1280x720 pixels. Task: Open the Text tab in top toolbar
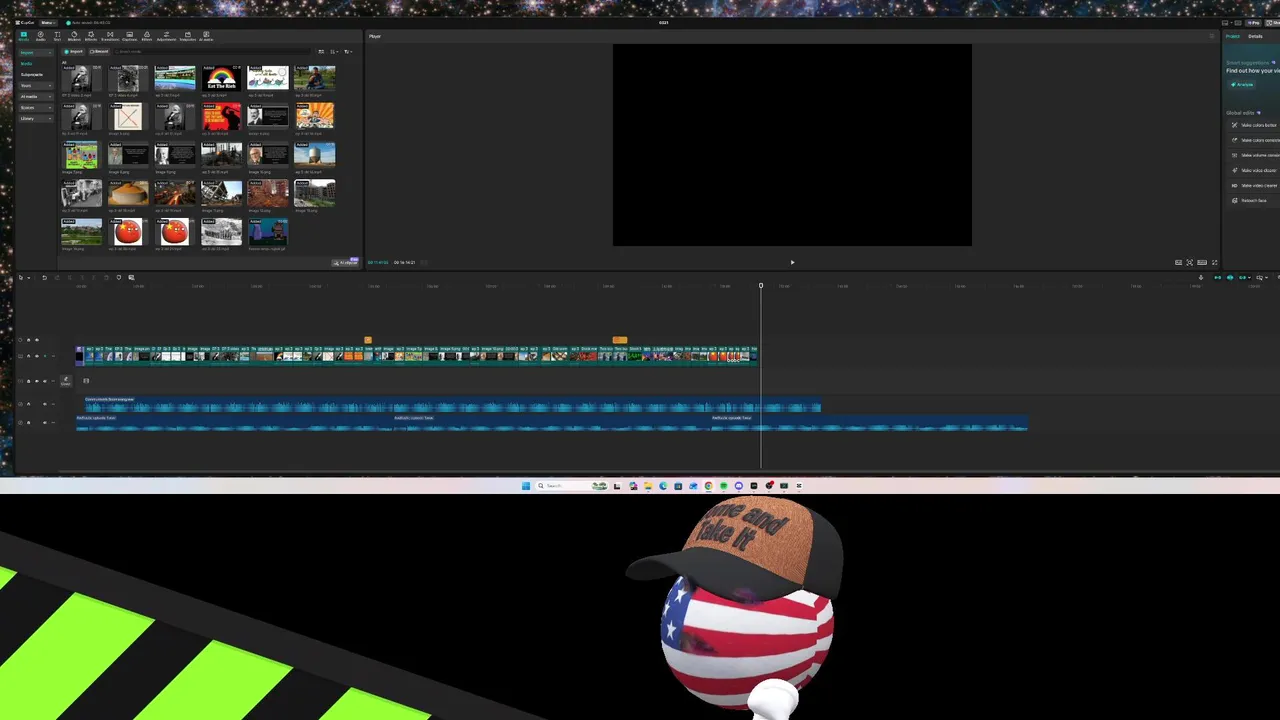click(x=57, y=36)
